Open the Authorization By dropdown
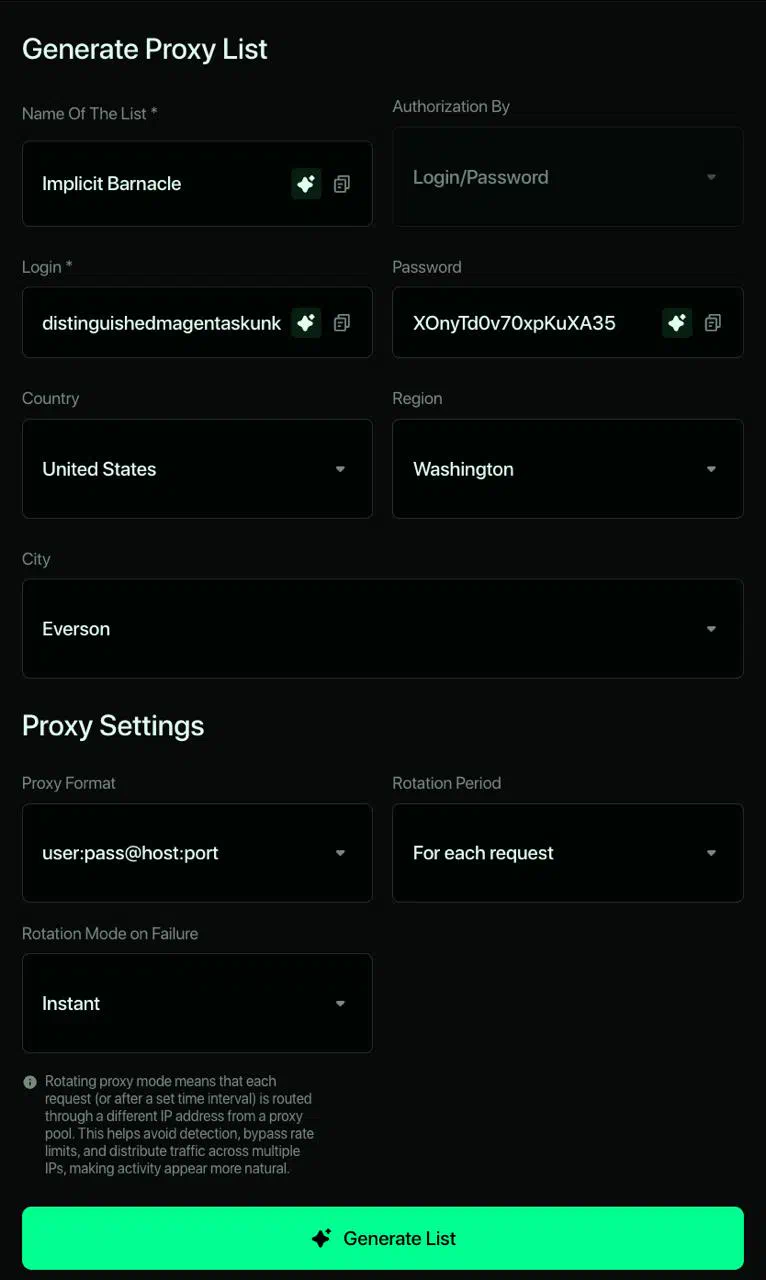 [567, 177]
